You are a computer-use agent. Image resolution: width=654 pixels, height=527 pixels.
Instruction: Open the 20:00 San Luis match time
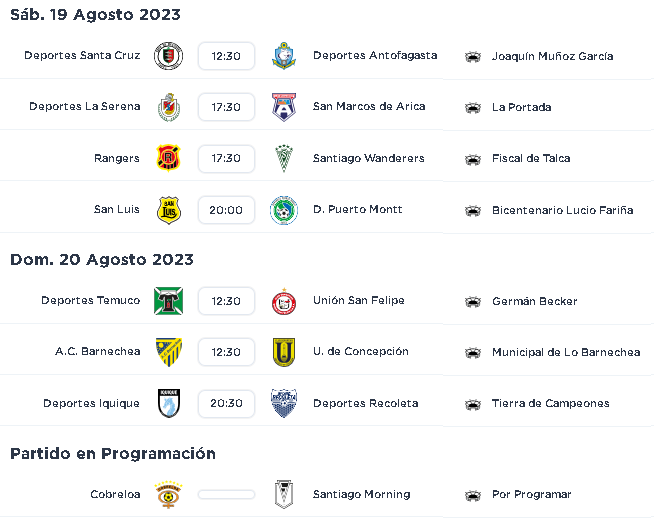click(x=226, y=210)
